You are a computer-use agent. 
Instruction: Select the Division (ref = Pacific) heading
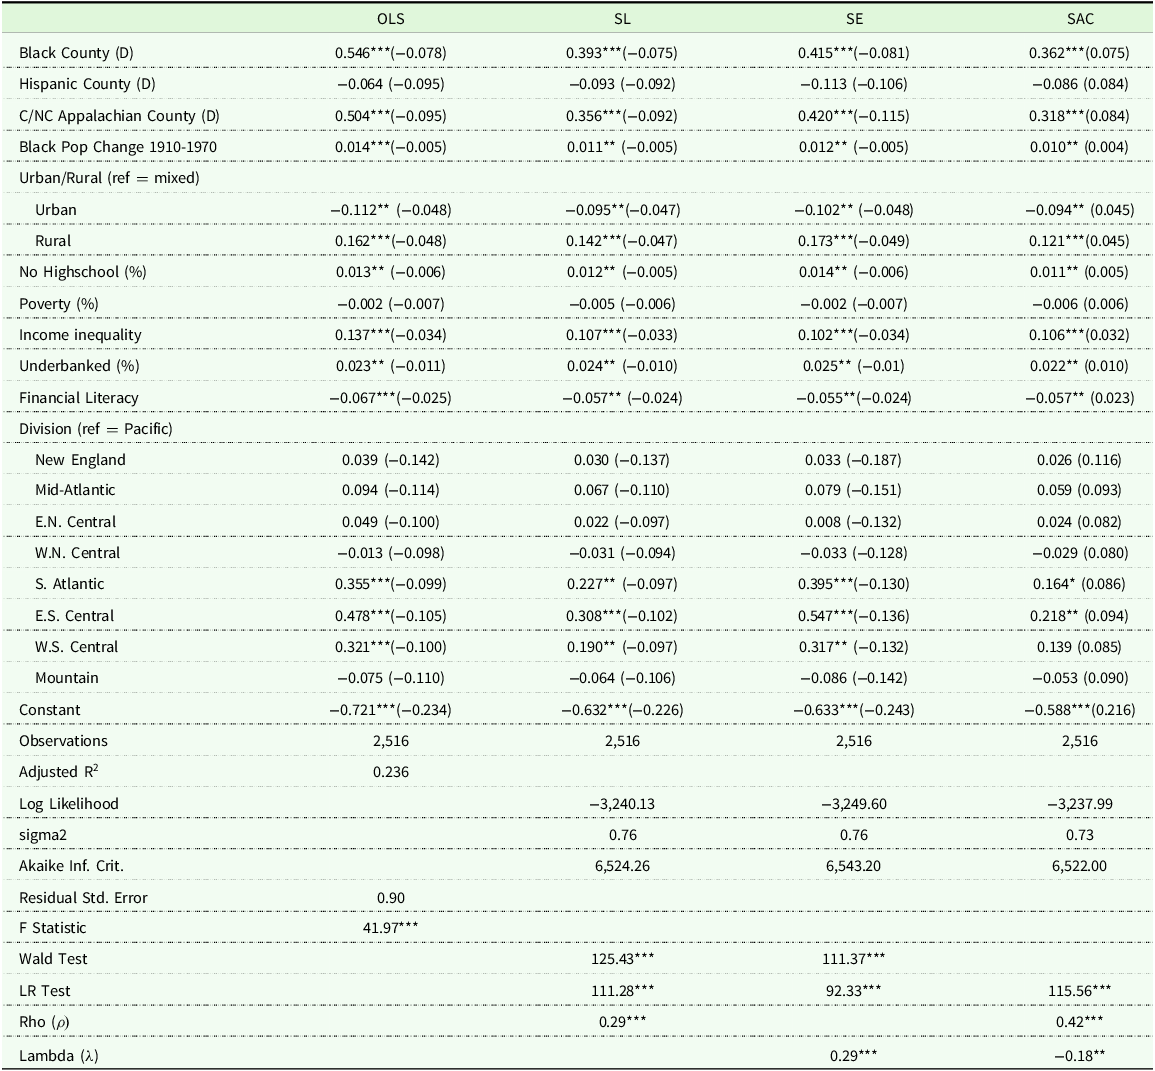(x=95, y=429)
